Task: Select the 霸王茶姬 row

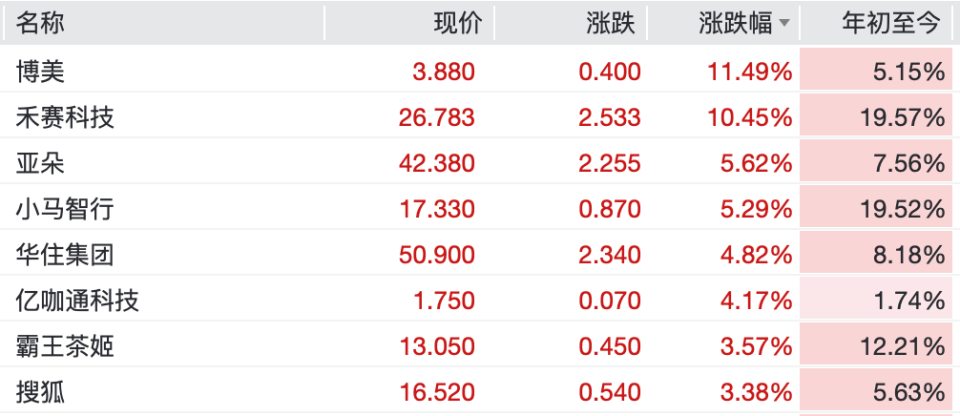Action: 65,347
